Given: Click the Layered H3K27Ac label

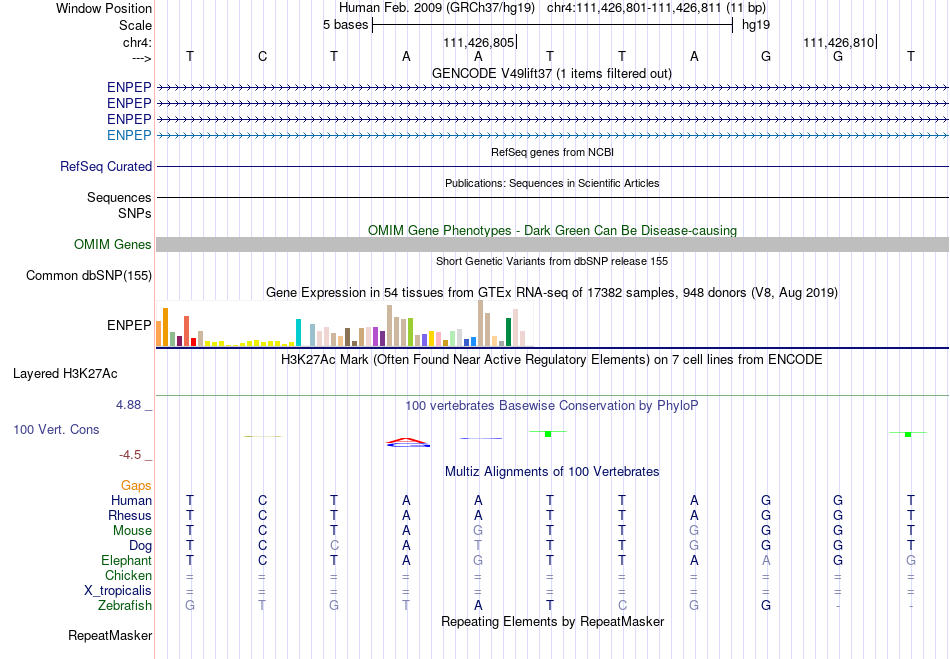Looking at the screenshot, I should (65, 374).
